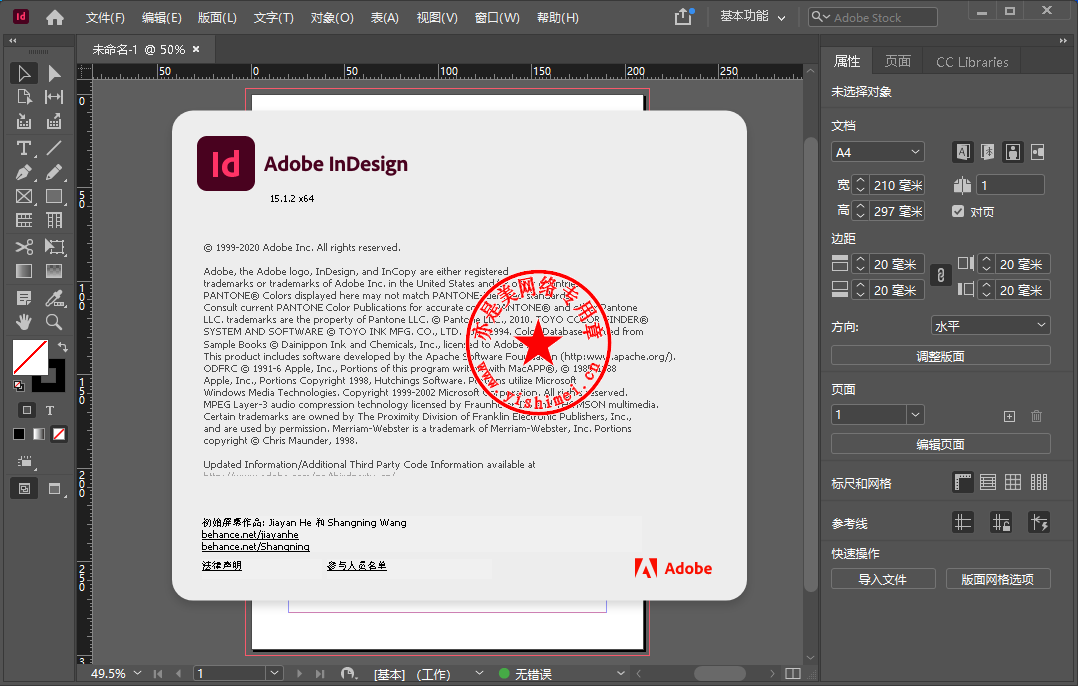Select the Zoom tool magnifier

(54, 322)
